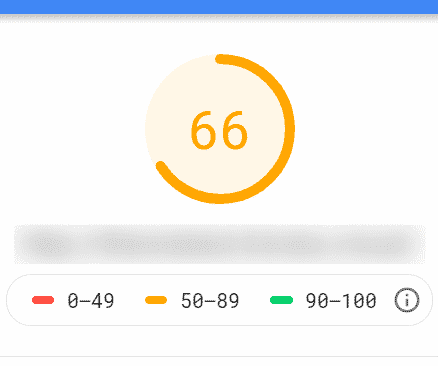Click the orange gauge arc's right side
Viewport: 438px width, 366px height.
289,128
